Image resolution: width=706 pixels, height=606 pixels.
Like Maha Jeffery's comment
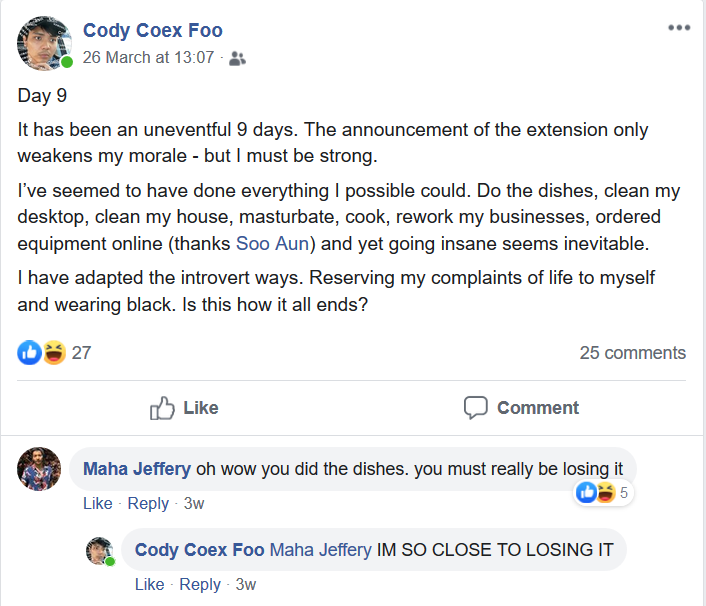[x=97, y=503]
